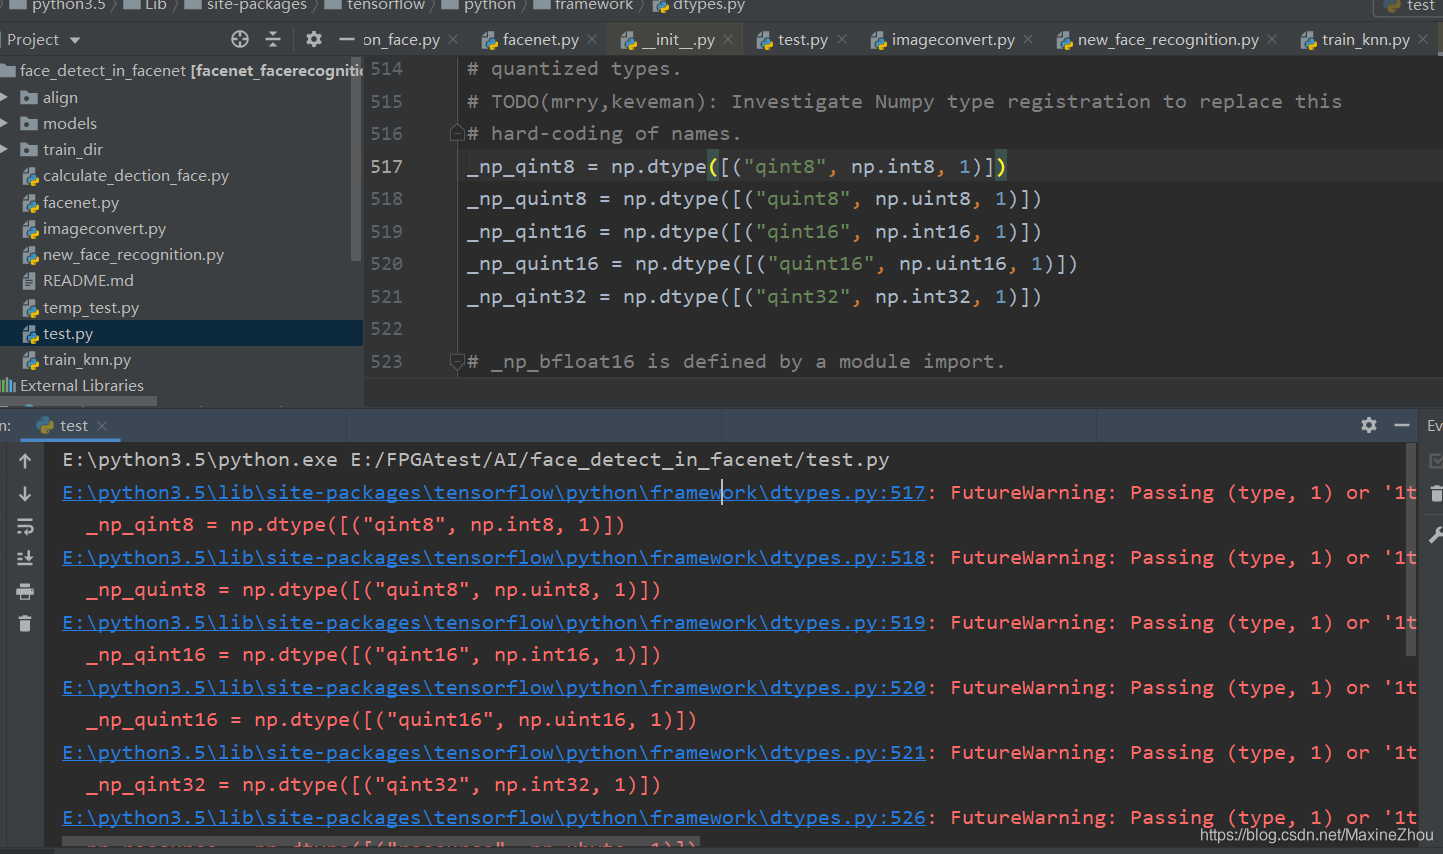This screenshot has height=854, width=1443.
Task: Click External Libraries node
Action: (82, 385)
